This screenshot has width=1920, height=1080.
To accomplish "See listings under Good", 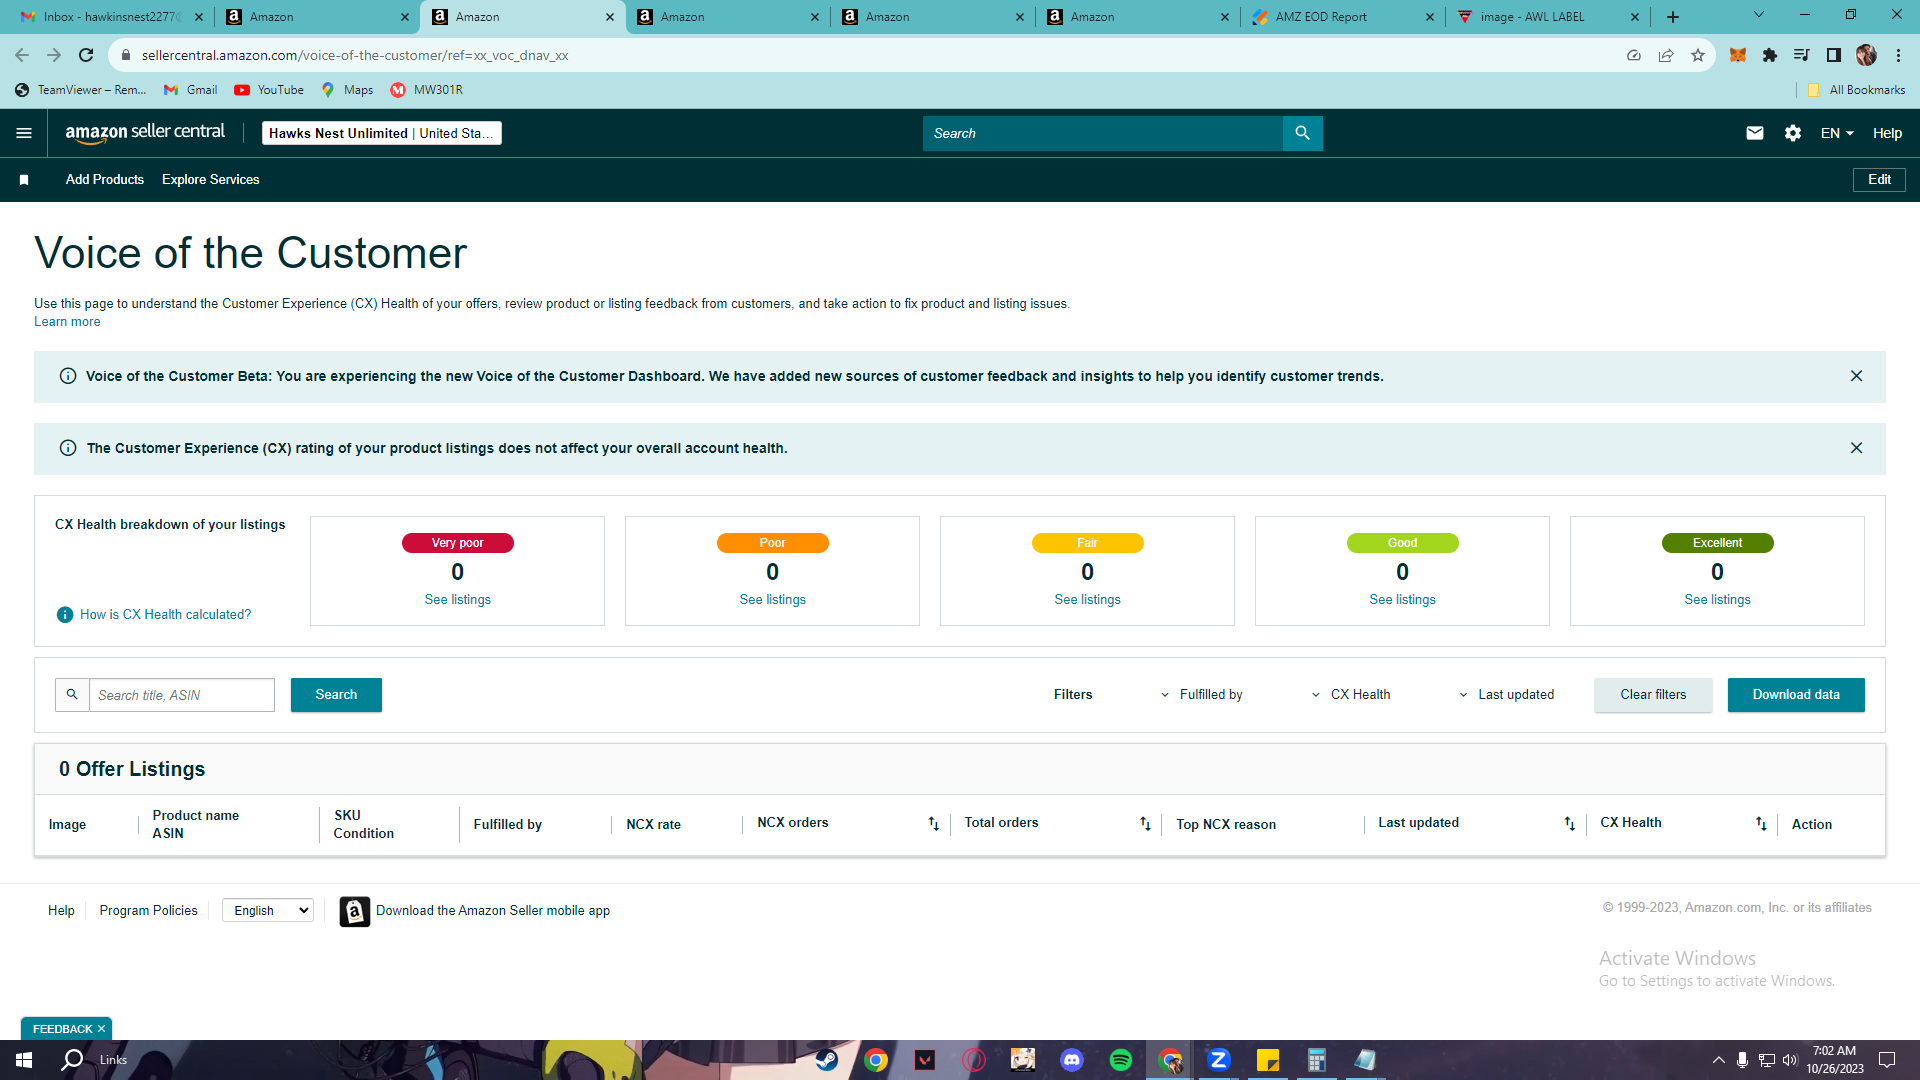I will (1402, 600).
